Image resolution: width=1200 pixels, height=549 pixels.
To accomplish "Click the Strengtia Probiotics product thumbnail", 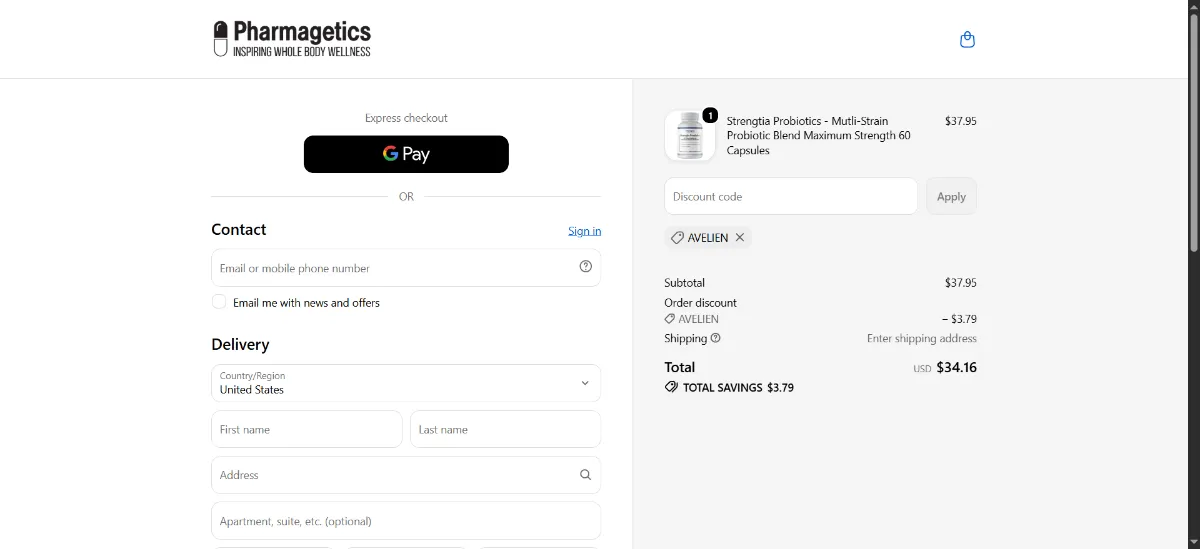I will tap(690, 135).
